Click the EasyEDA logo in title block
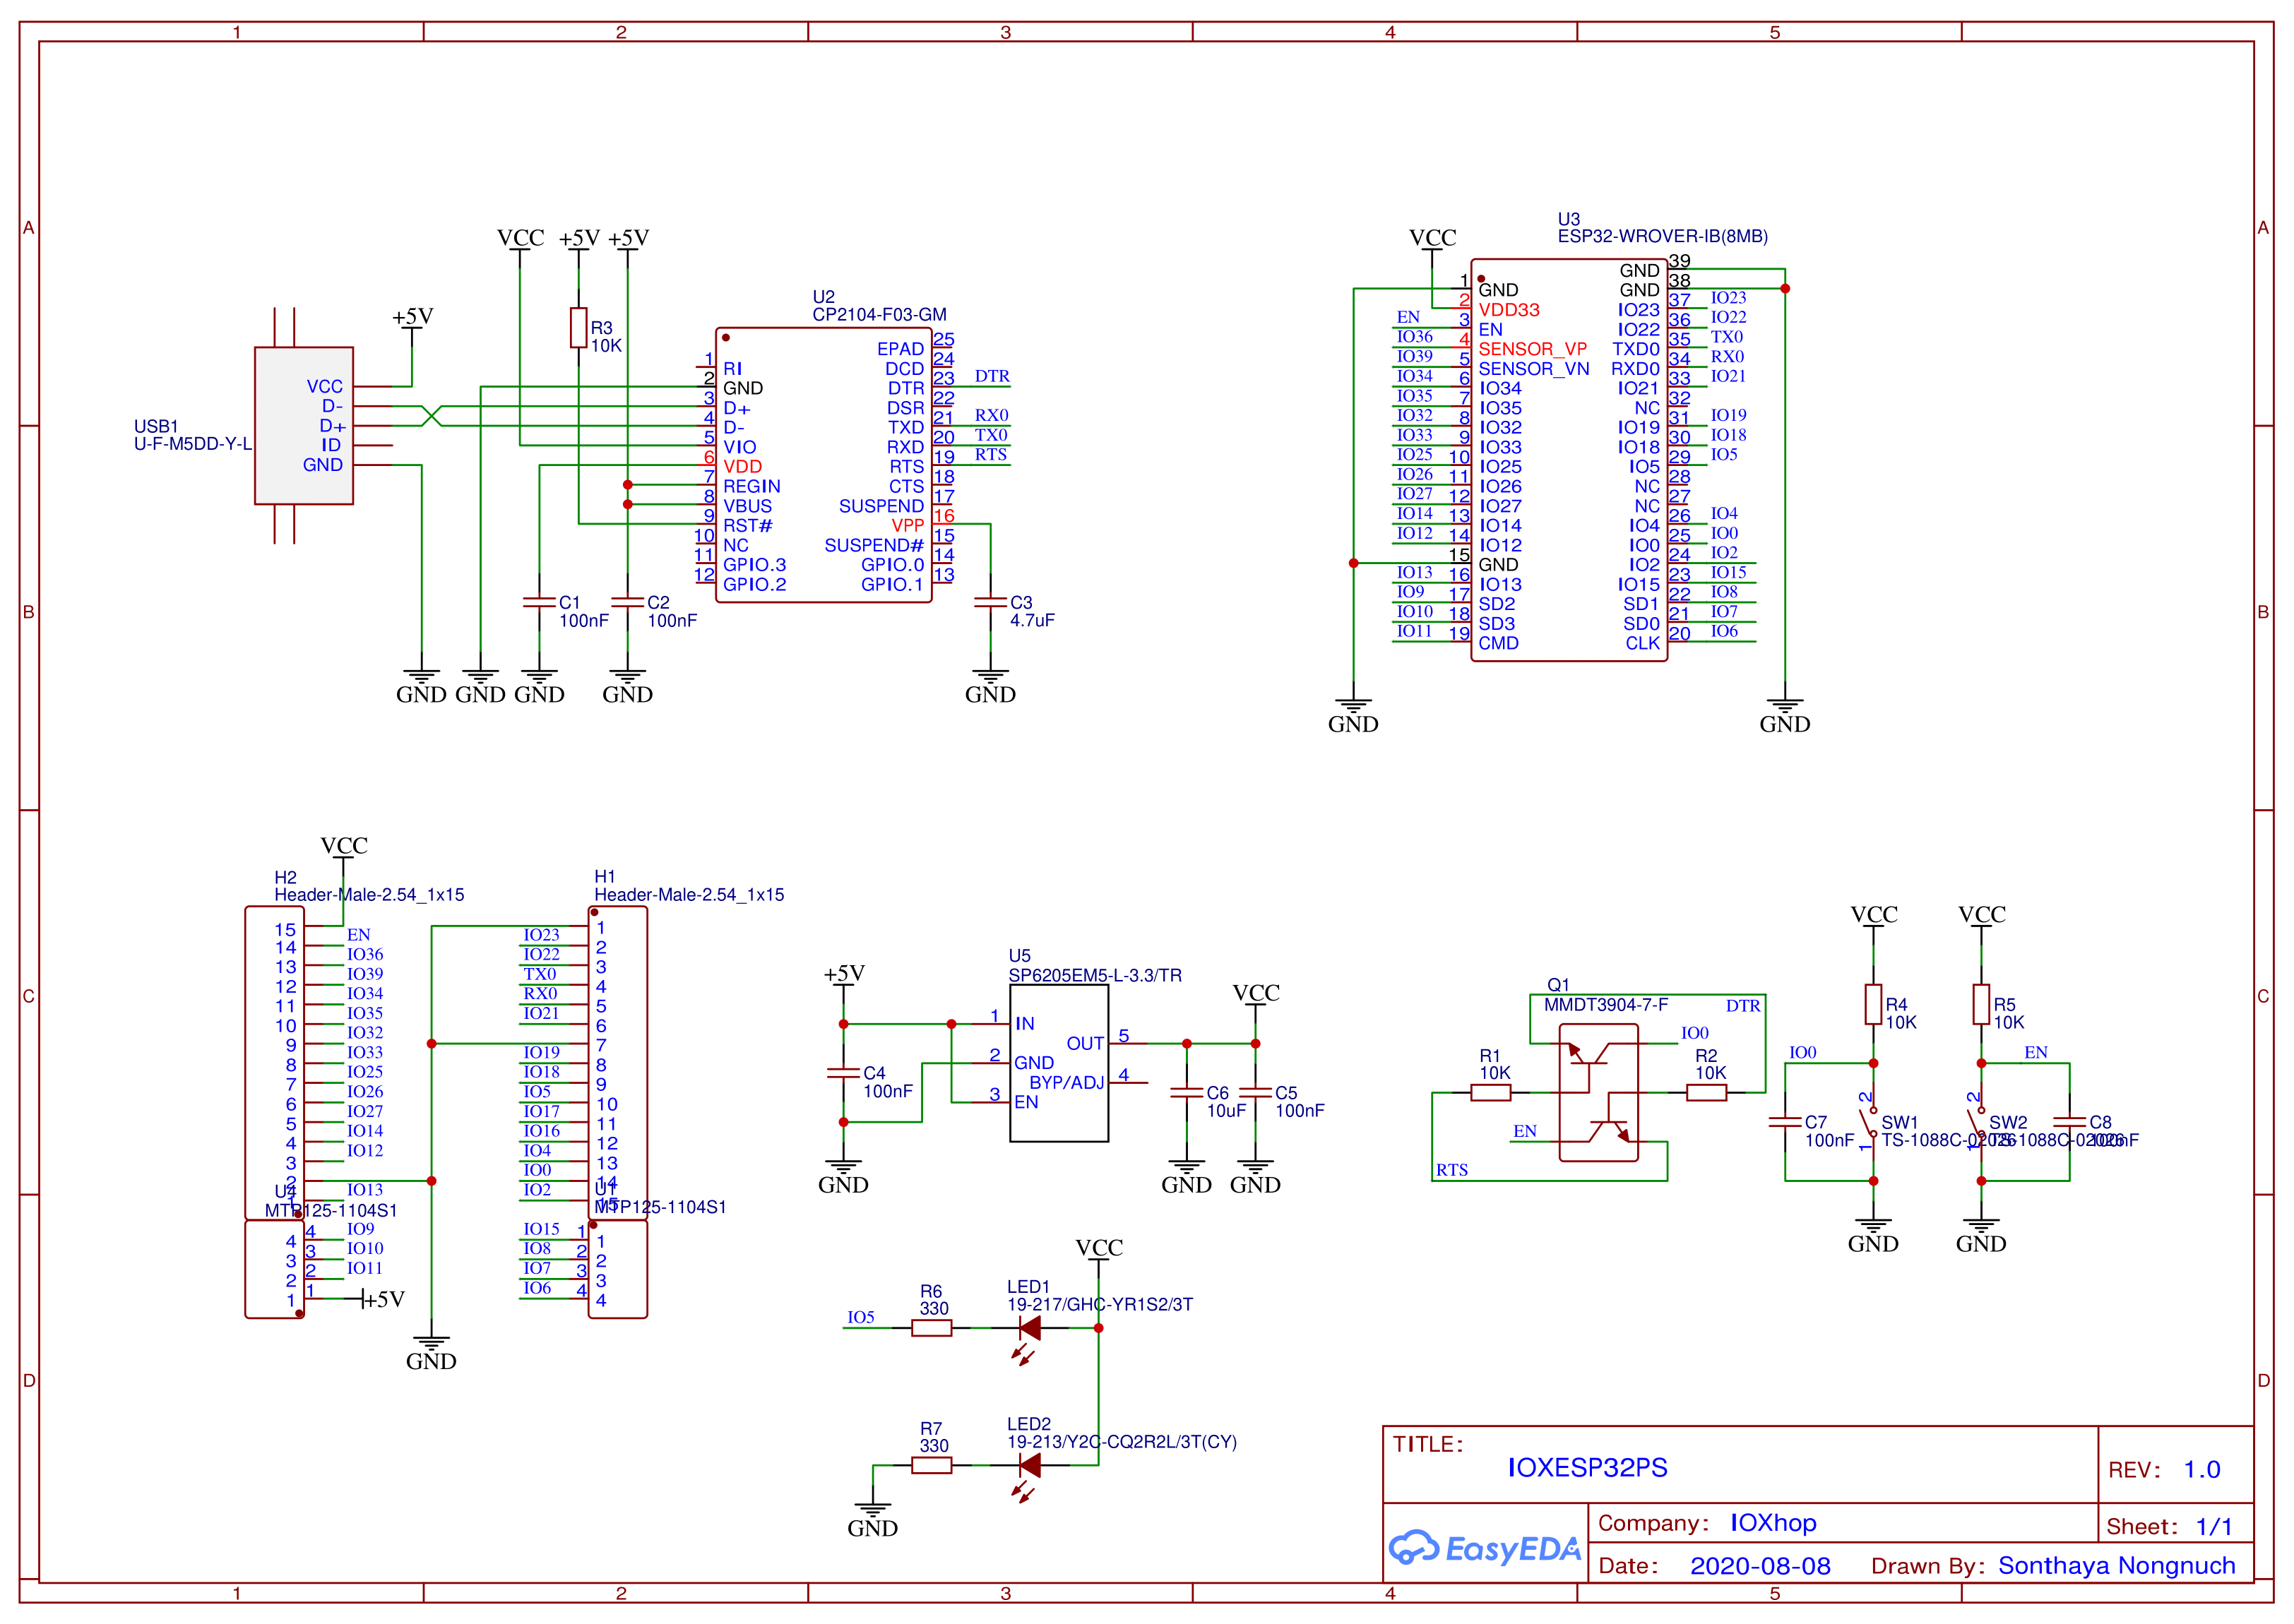 (1484, 1548)
